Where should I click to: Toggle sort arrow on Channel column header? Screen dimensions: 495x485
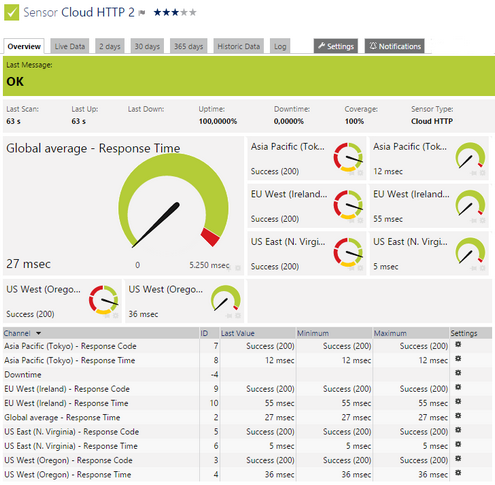pyautogui.click(x=38, y=333)
